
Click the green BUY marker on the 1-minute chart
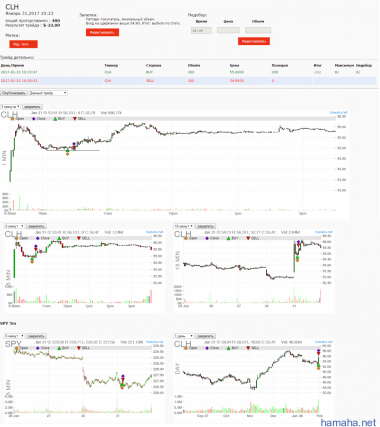[68, 151]
